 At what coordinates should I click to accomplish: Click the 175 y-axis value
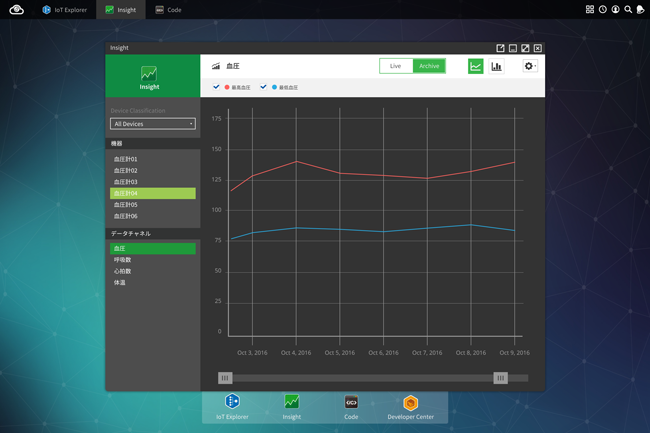point(216,119)
